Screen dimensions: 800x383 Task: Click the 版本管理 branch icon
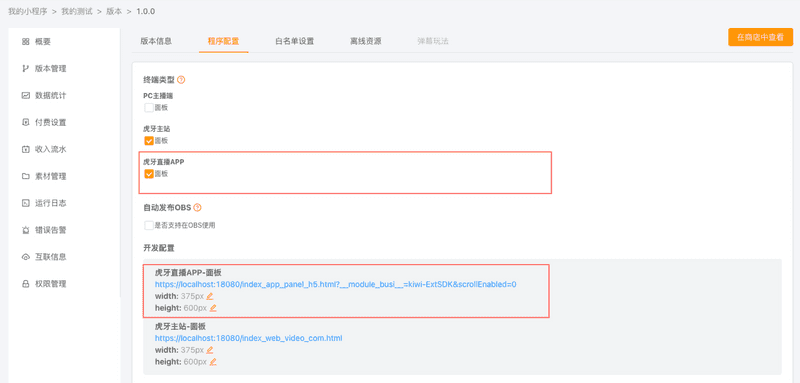point(25,69)
